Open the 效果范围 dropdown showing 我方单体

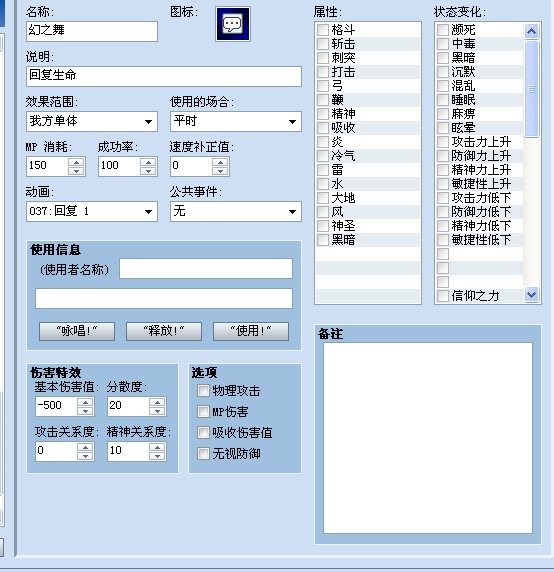[92, 121]
